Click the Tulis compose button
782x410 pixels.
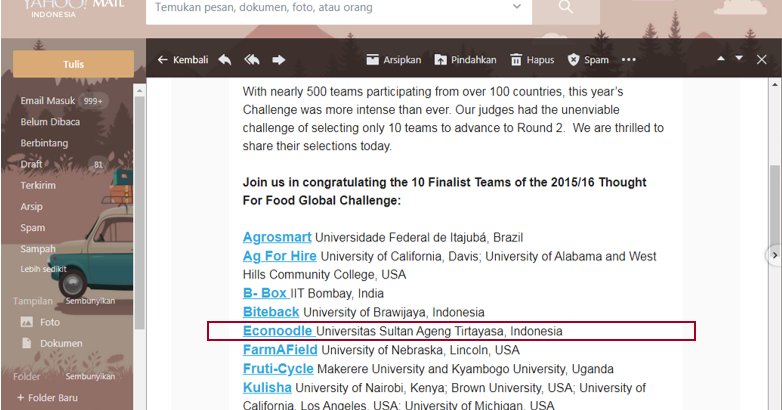[73, 64]
